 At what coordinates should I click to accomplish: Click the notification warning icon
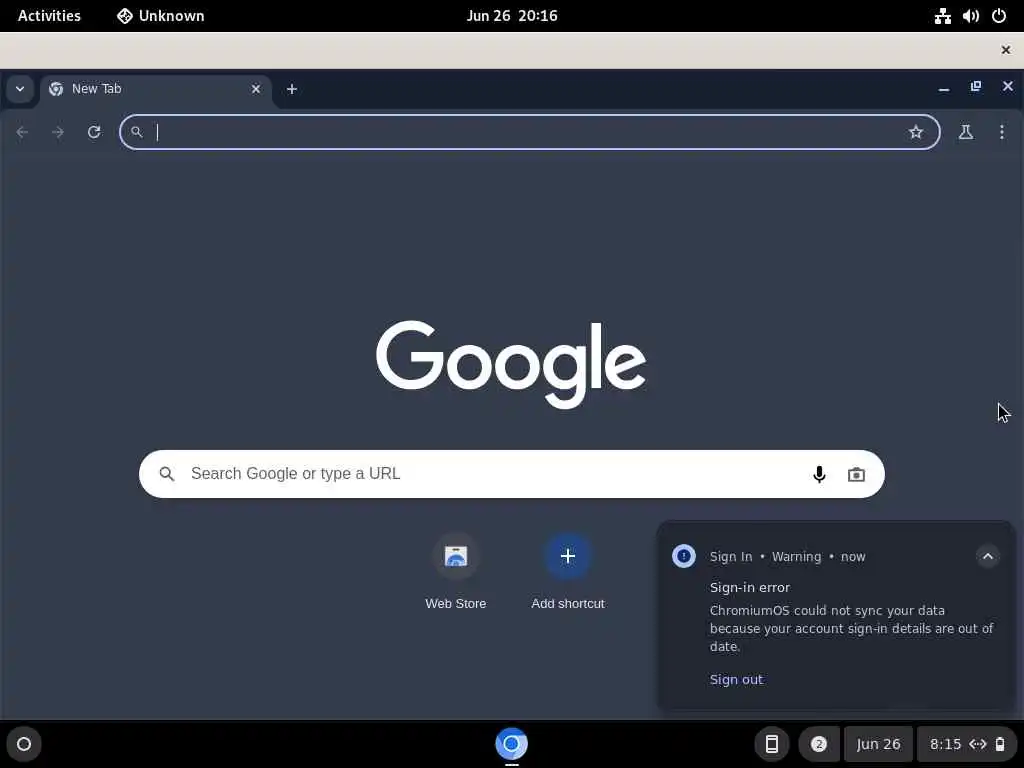pos(684,556)
